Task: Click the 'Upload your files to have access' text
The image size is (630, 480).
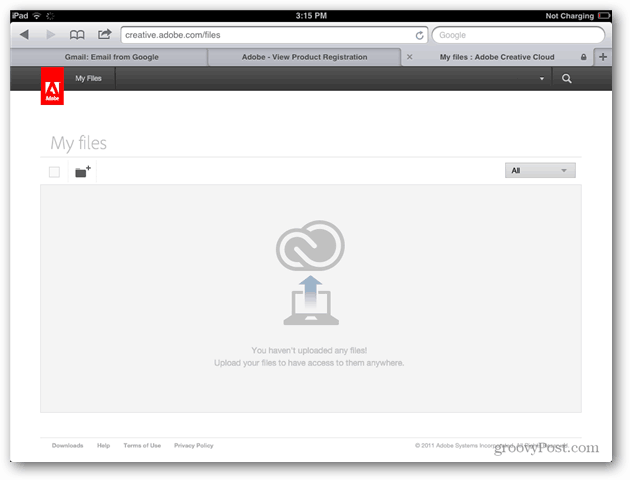Action: pyautogui.click(x=309, y=363)
